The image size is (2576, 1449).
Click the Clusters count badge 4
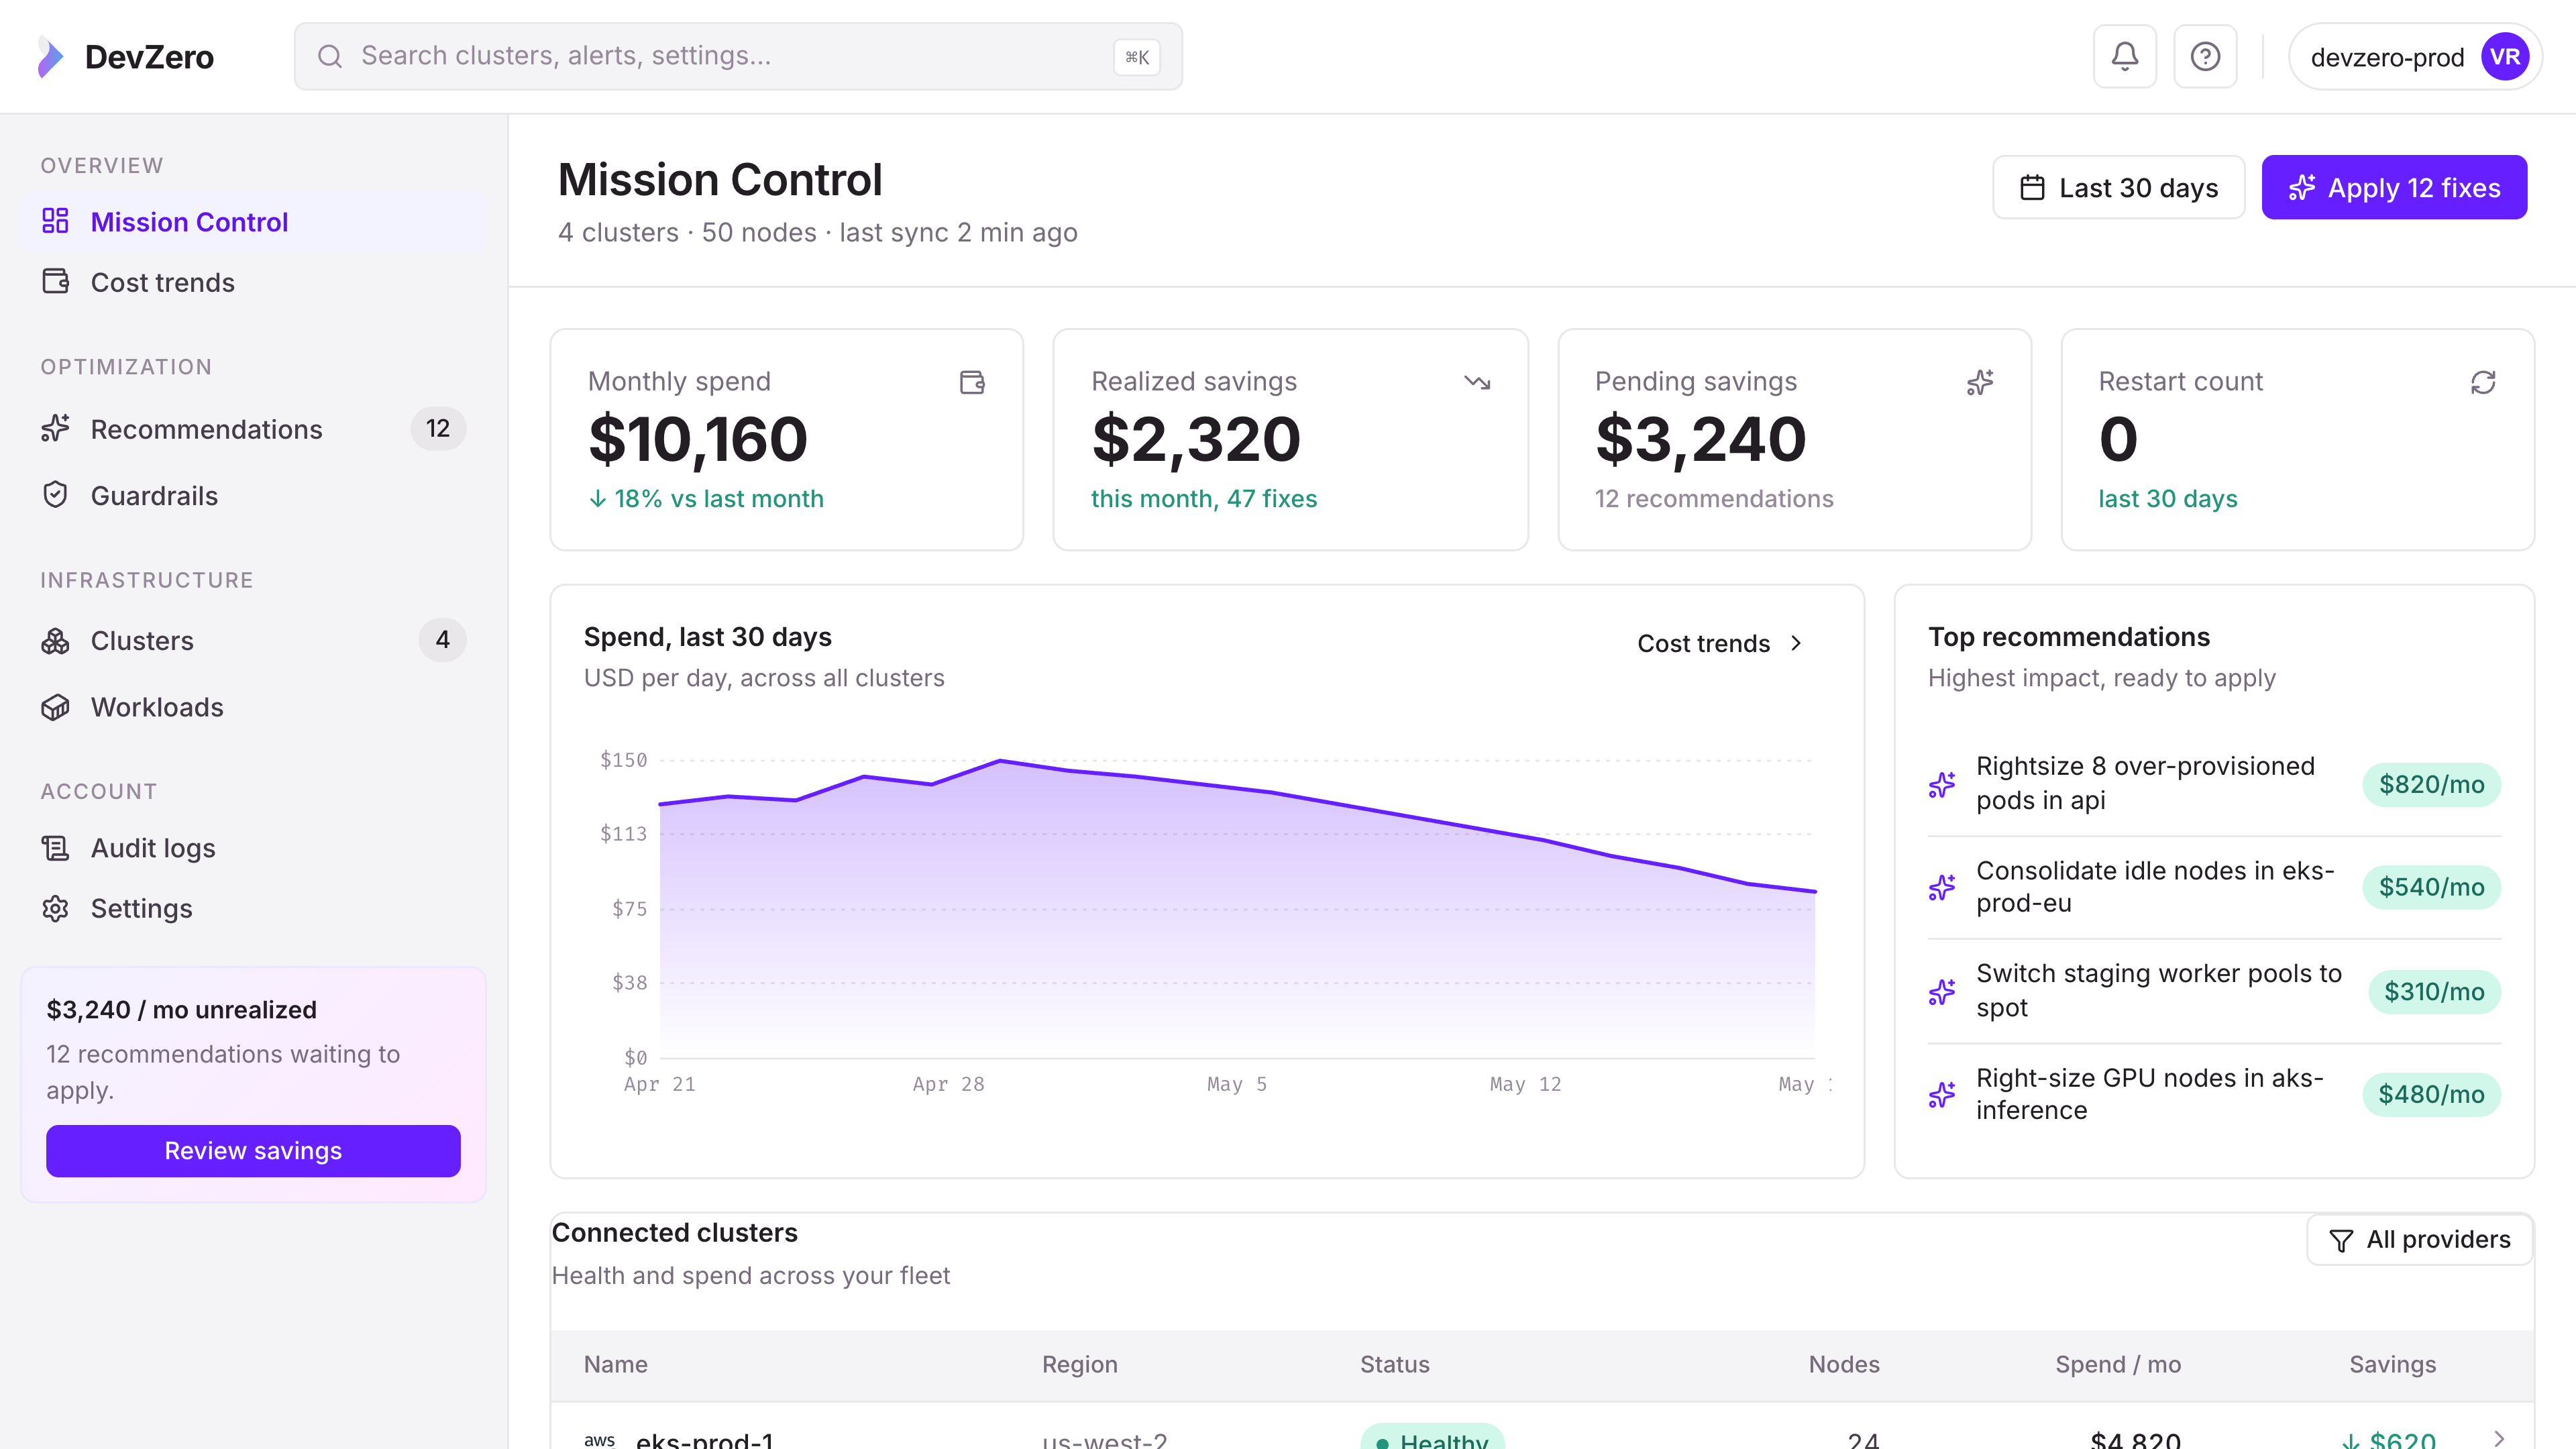click(442, 640)
